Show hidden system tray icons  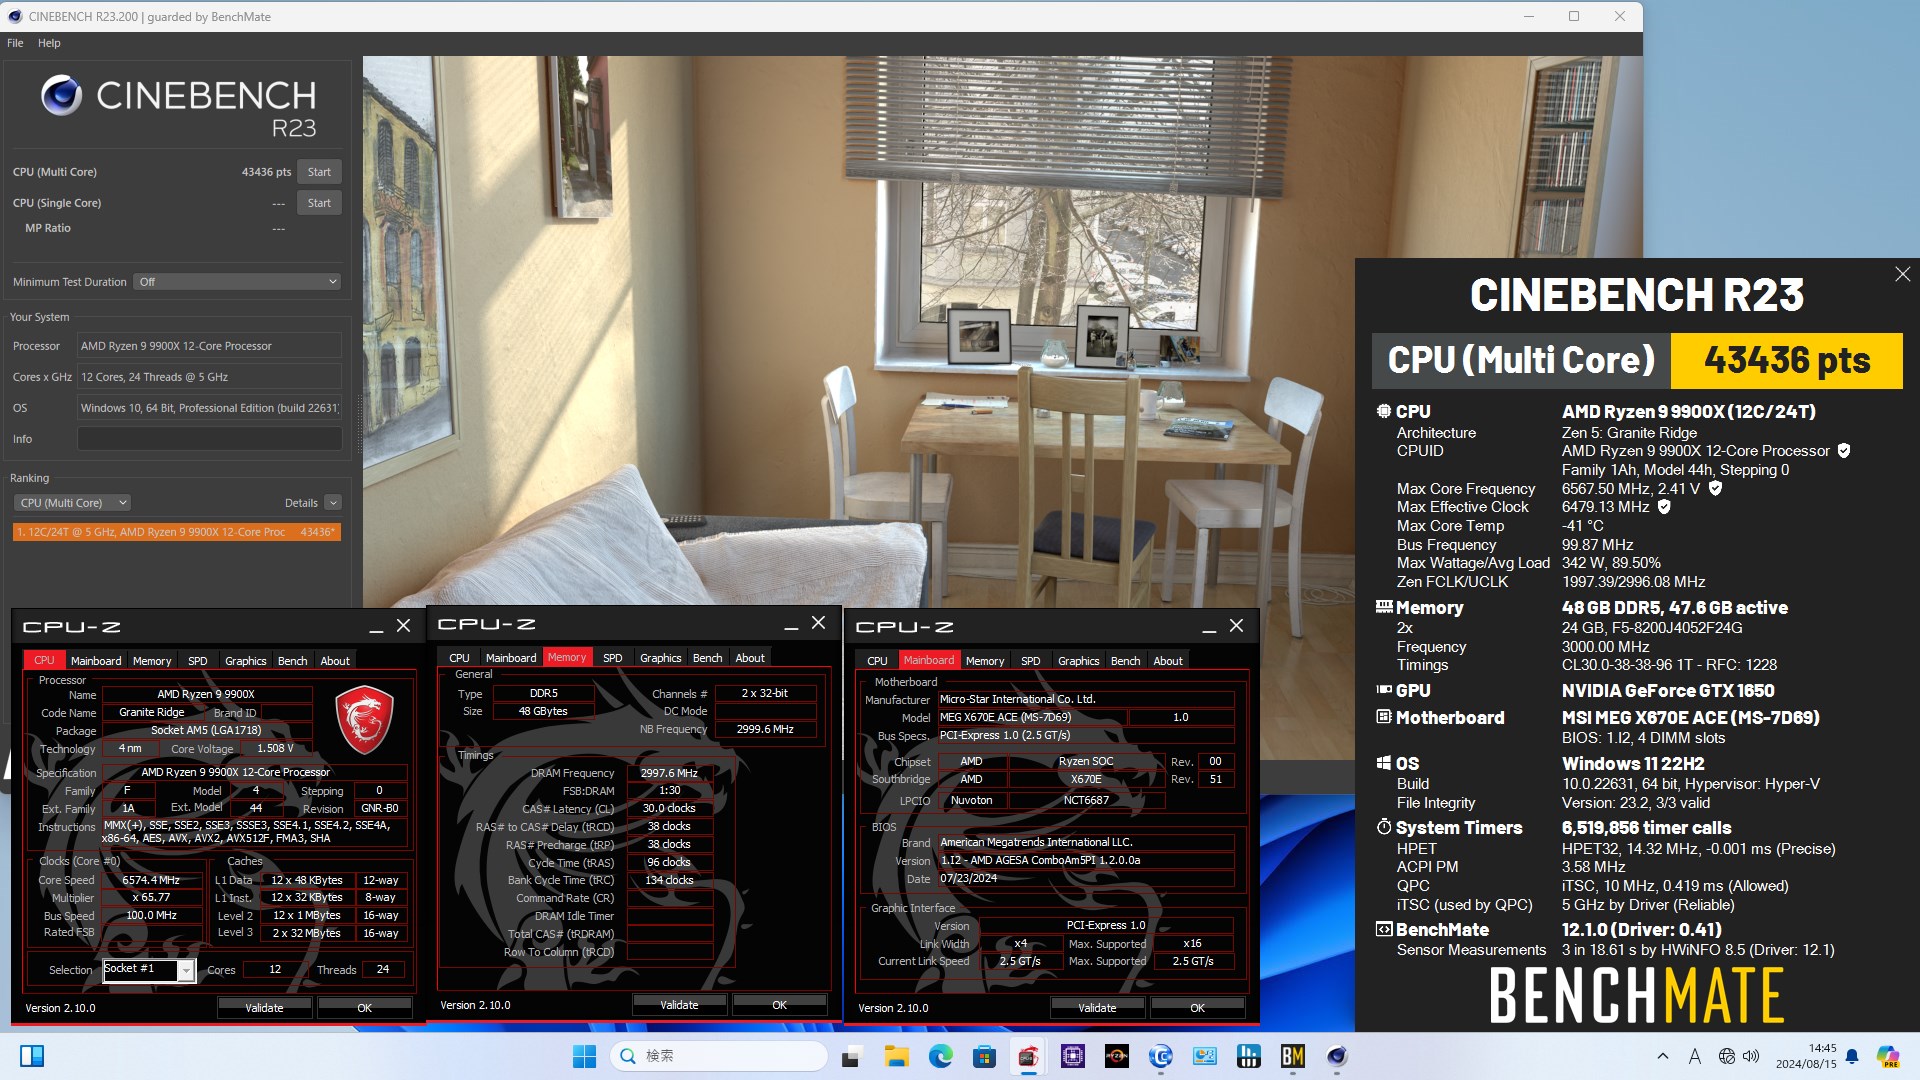(1662, 1056)
